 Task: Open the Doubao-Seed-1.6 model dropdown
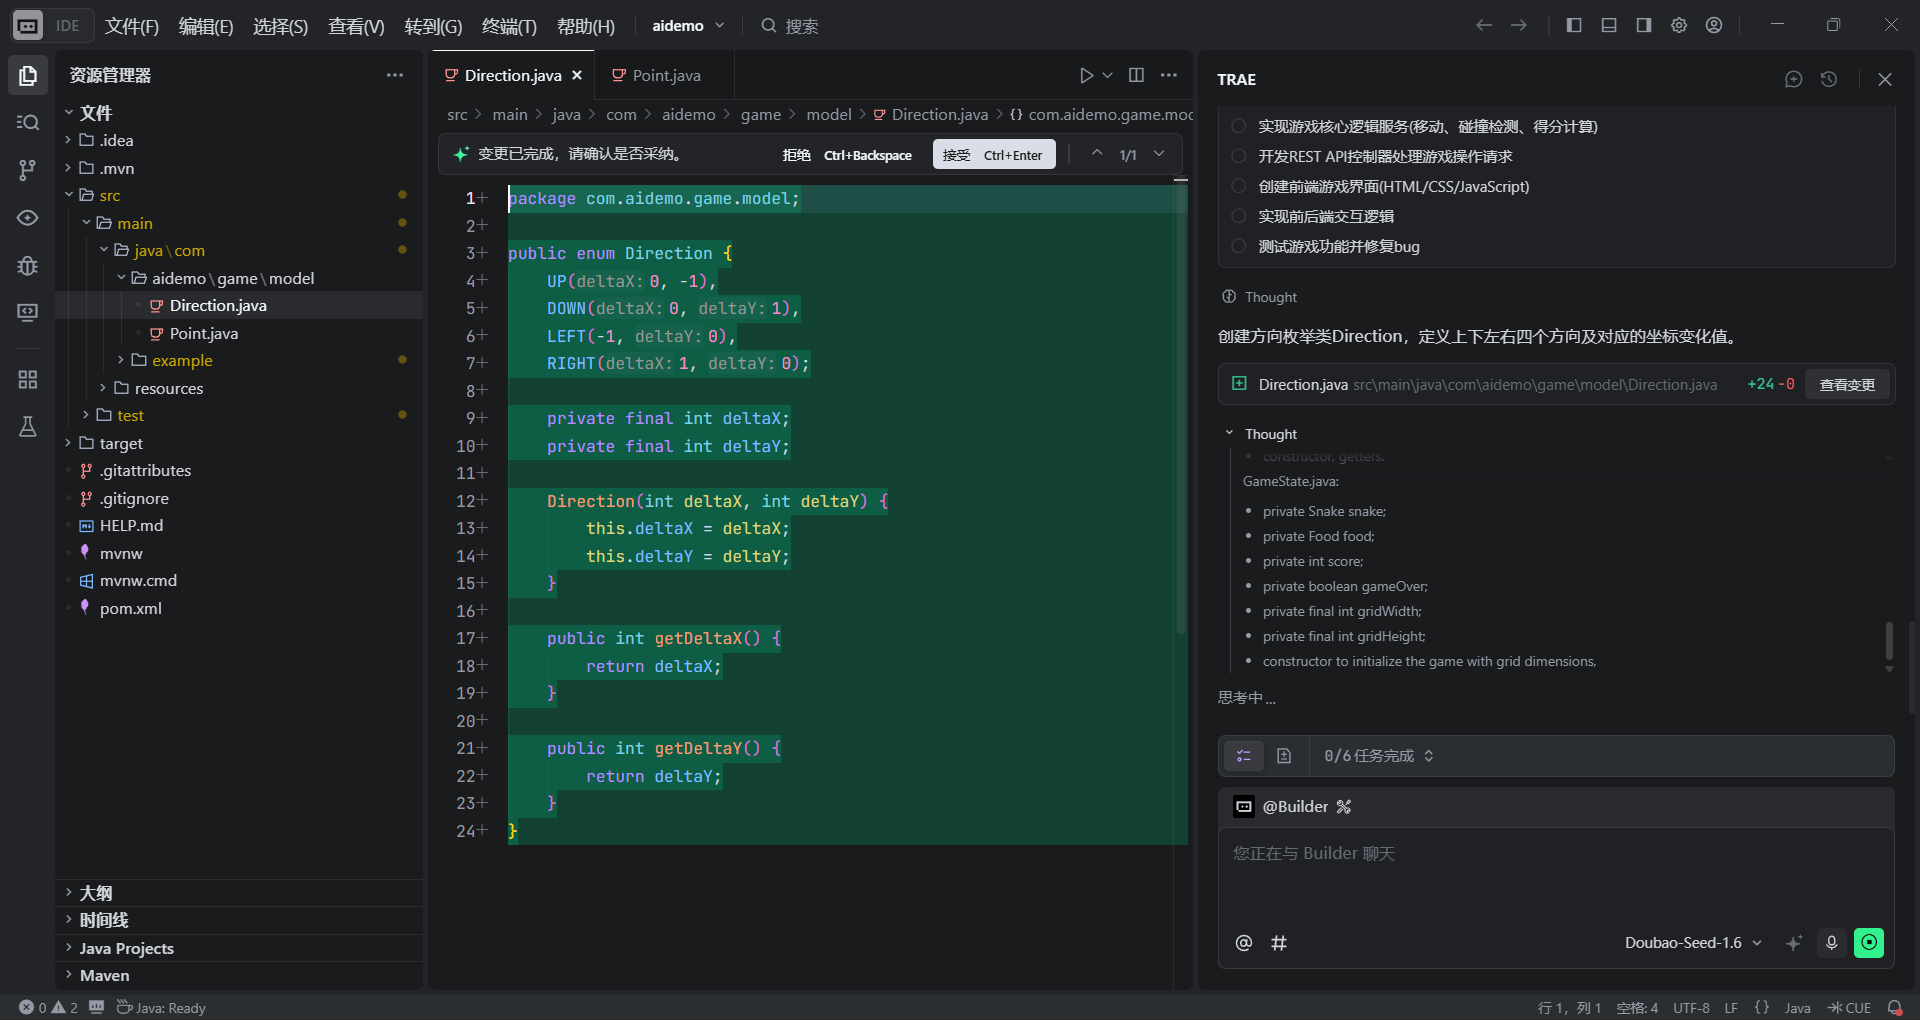(x=1692, y=942)
